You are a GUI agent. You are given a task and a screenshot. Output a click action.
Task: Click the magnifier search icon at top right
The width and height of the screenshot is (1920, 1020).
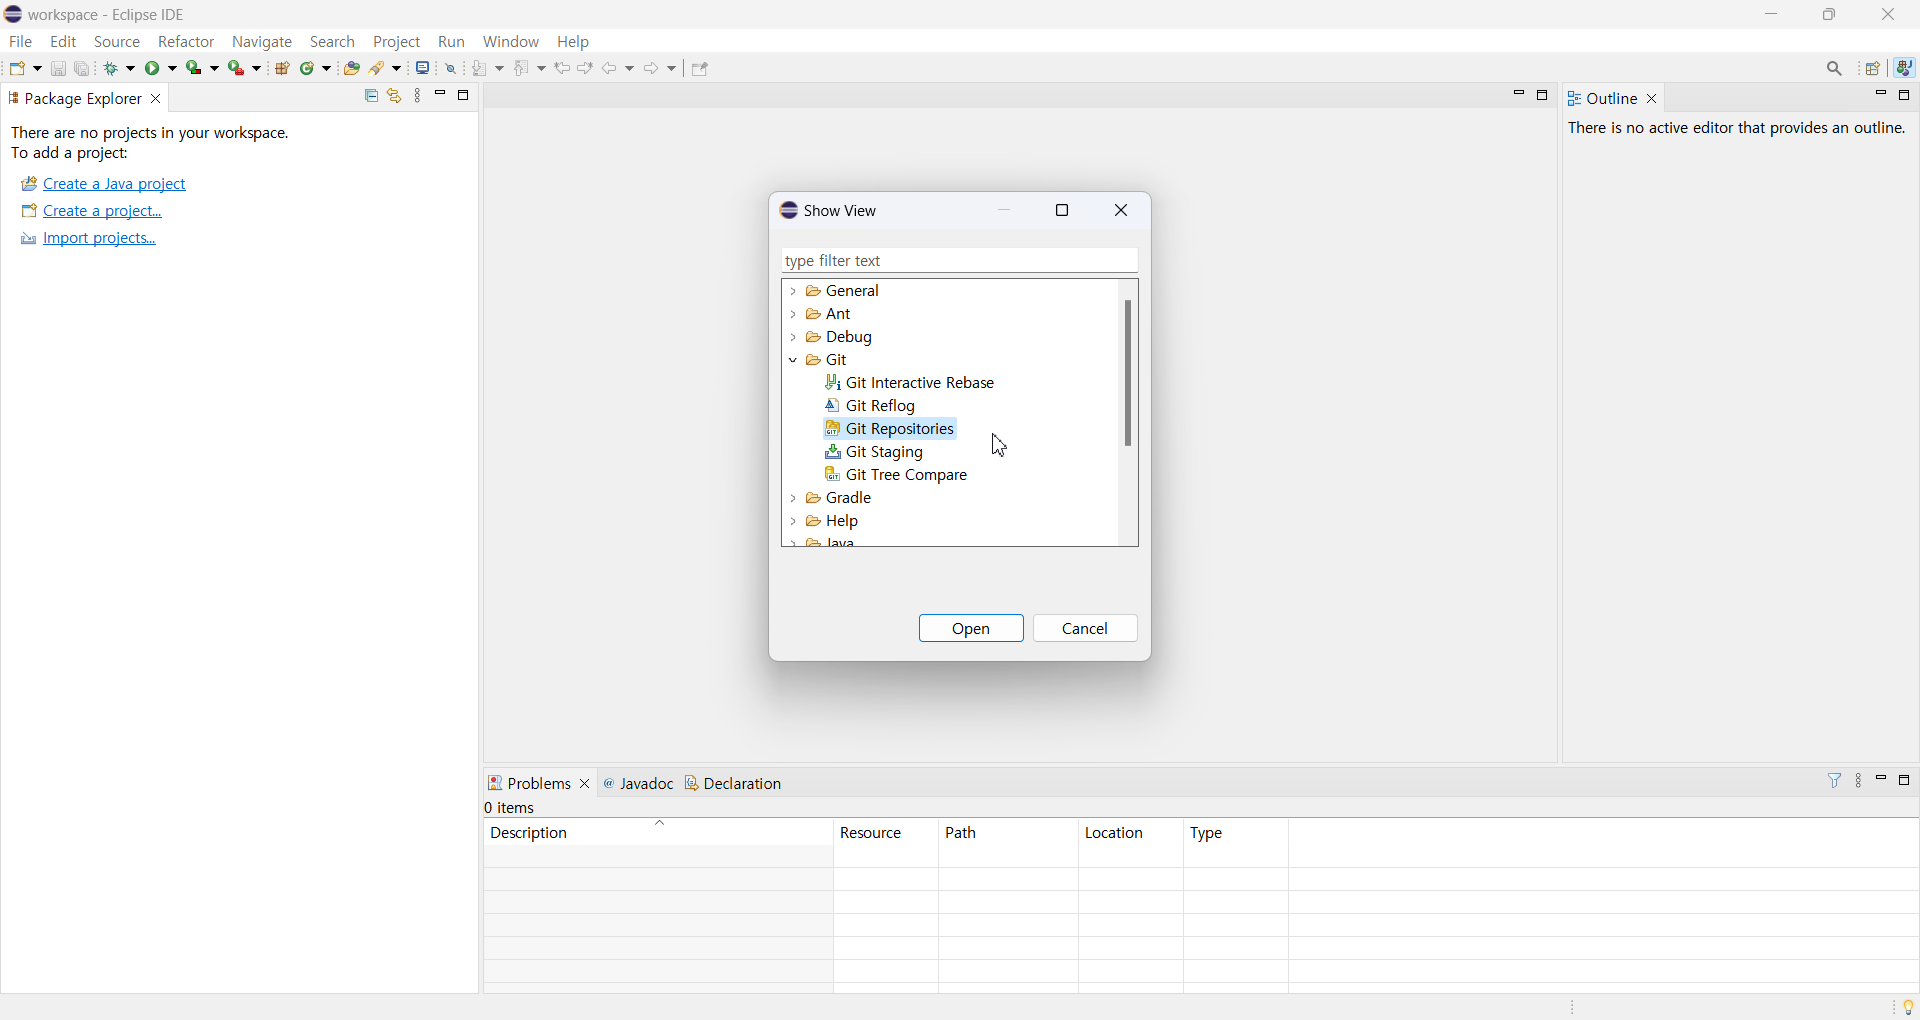coord(1835,69)
